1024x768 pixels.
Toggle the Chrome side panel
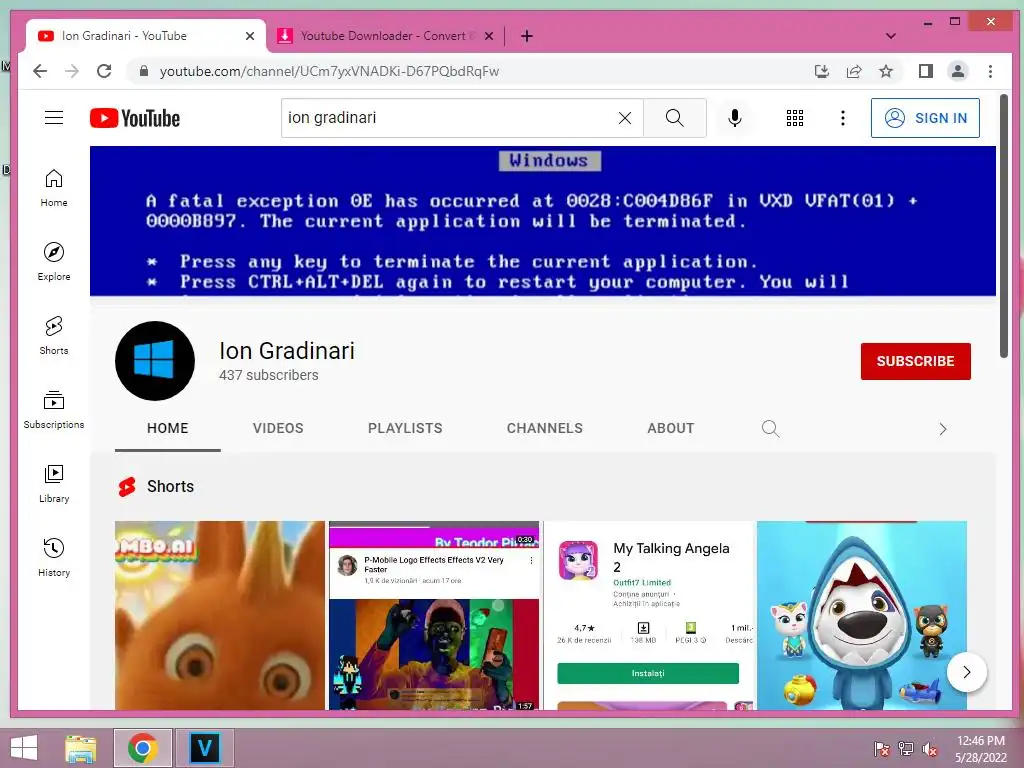925,71
